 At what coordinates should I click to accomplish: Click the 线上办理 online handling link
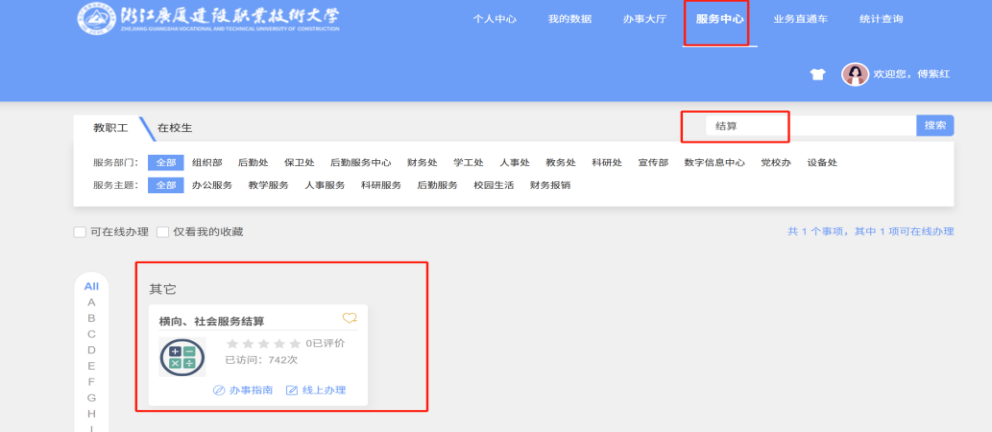coord(316,390)
